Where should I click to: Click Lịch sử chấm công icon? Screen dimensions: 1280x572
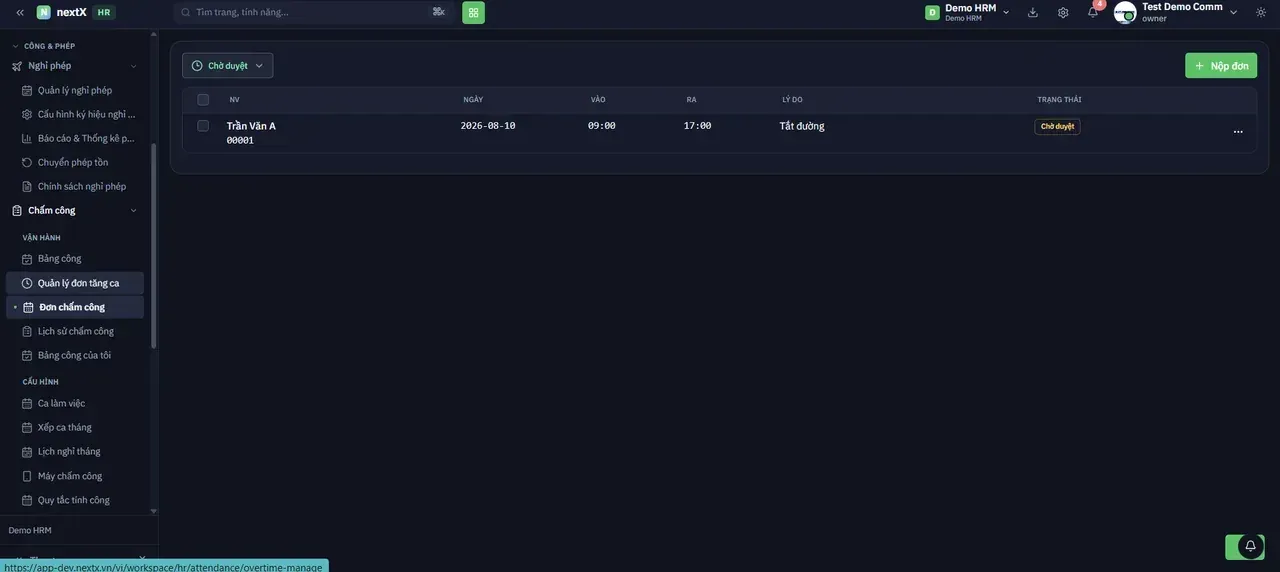pyautogui.click(x=27, y=331)
